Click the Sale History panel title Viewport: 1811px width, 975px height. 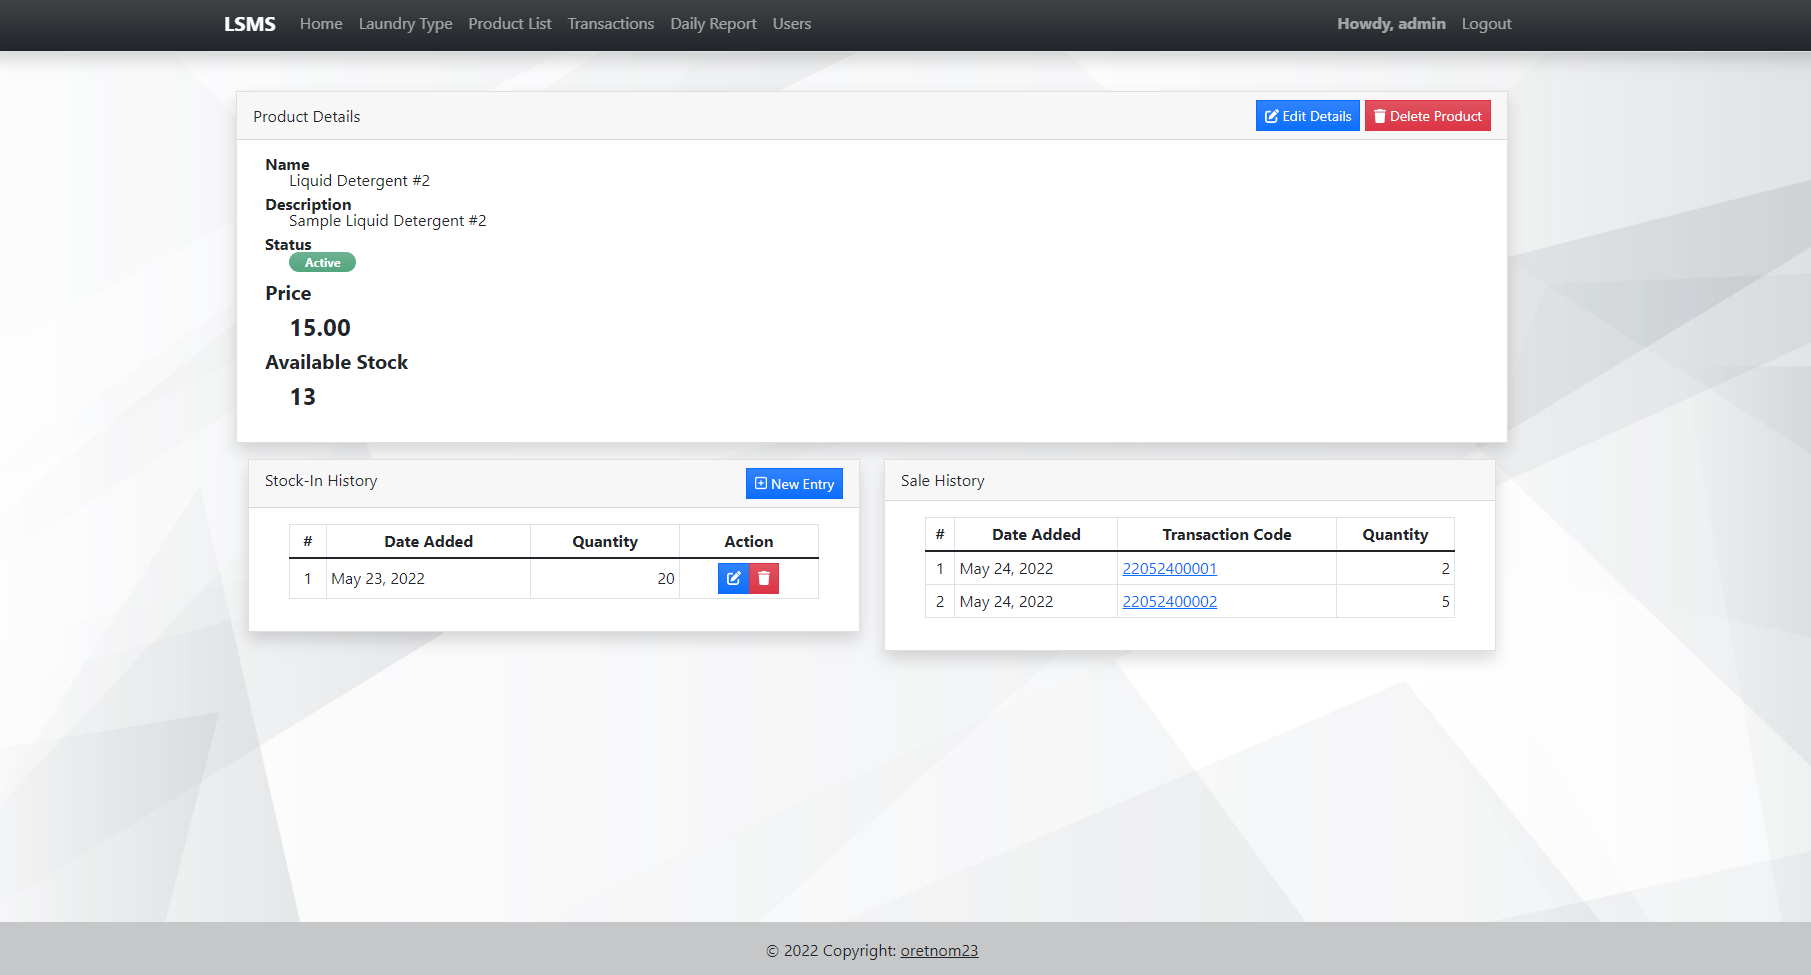(943, 481)
